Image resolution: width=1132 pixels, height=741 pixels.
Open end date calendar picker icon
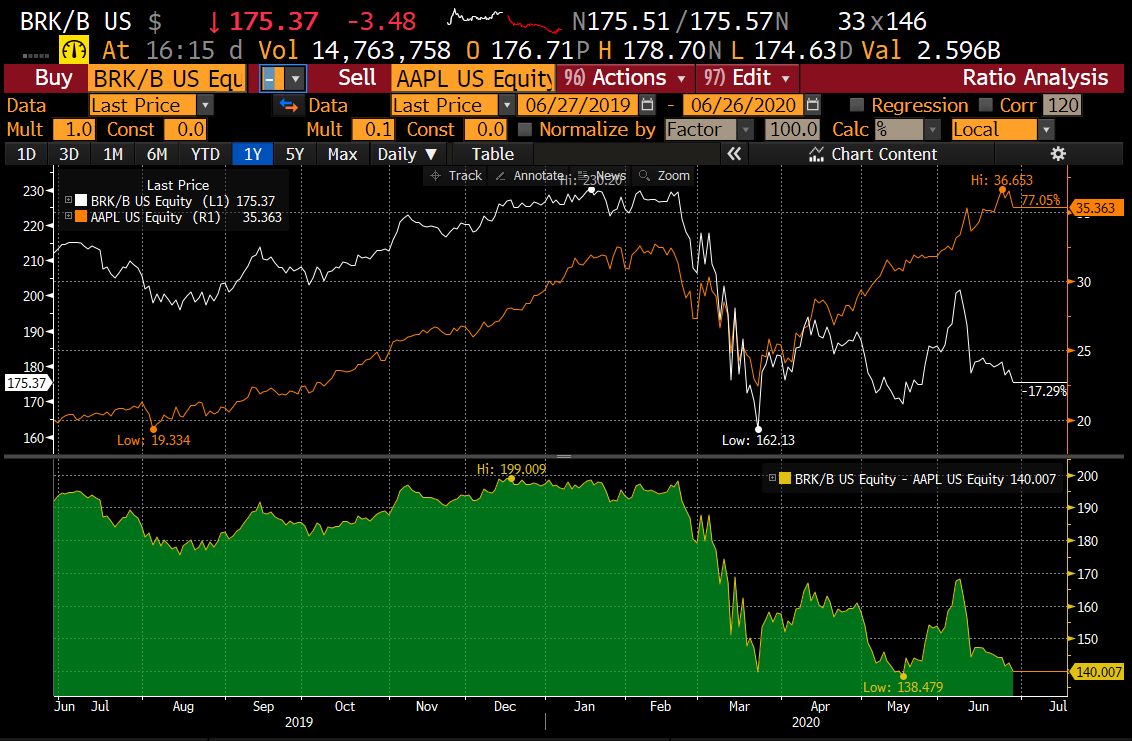coord(813,105)
